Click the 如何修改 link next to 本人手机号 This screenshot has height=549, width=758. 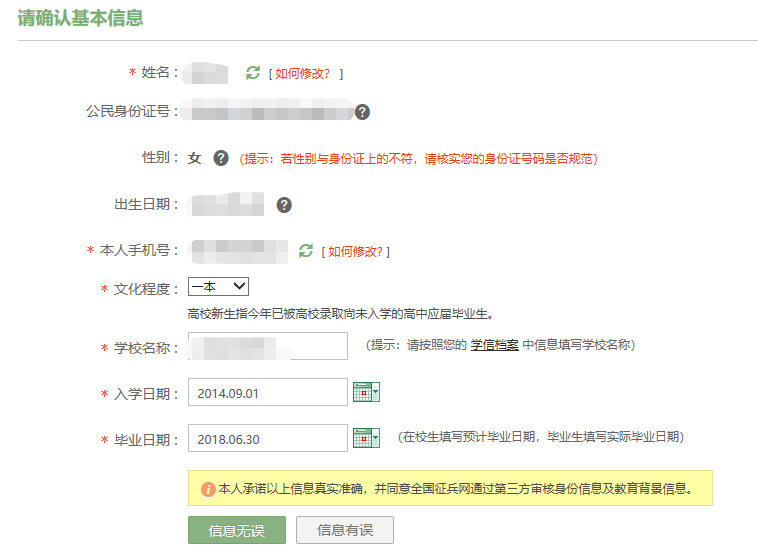pyautogui.click(x=357, y=251)
